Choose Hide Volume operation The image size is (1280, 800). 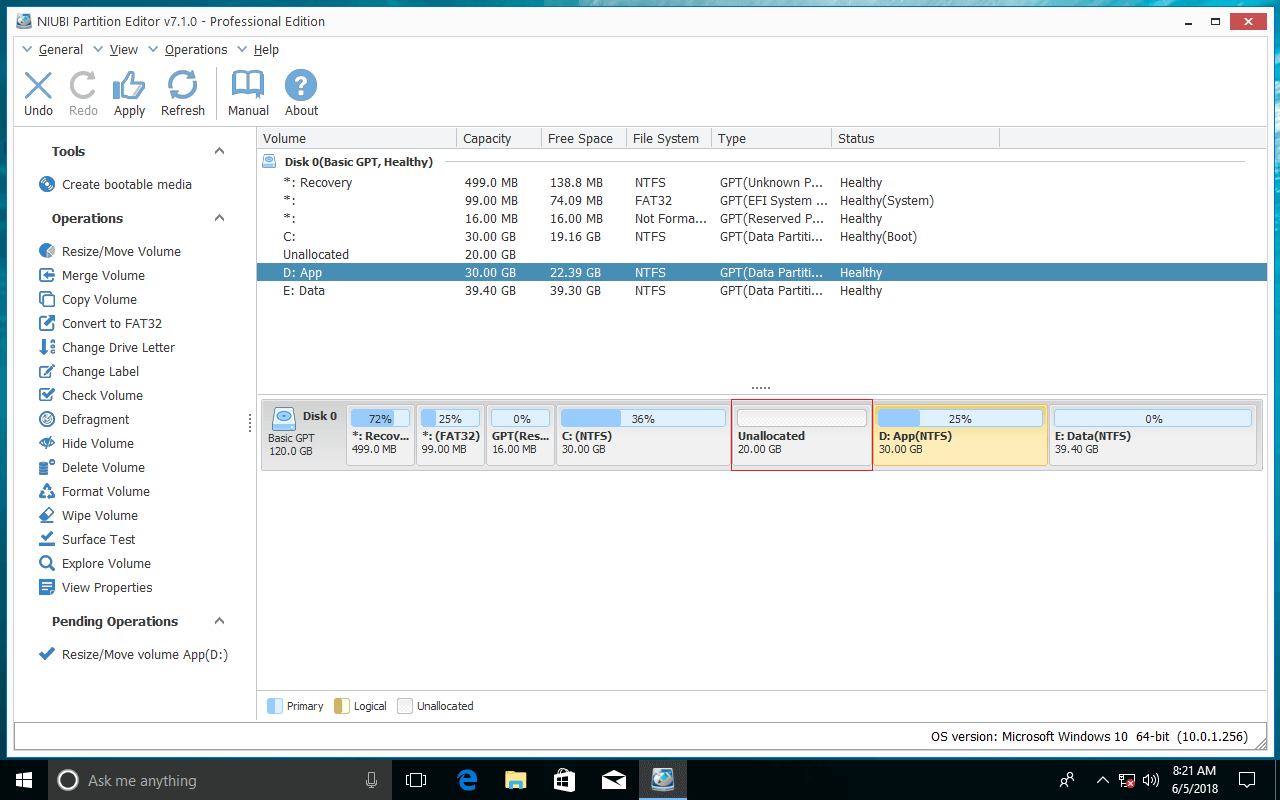click(86, 443)
